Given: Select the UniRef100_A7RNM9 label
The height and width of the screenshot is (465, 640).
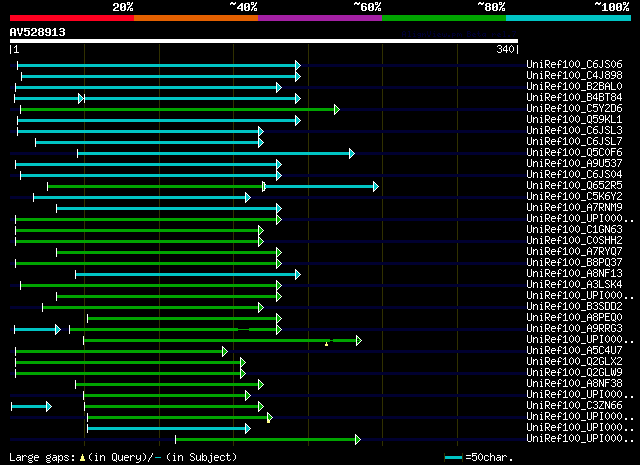Looking at the screenshot, I should (574, 208).
